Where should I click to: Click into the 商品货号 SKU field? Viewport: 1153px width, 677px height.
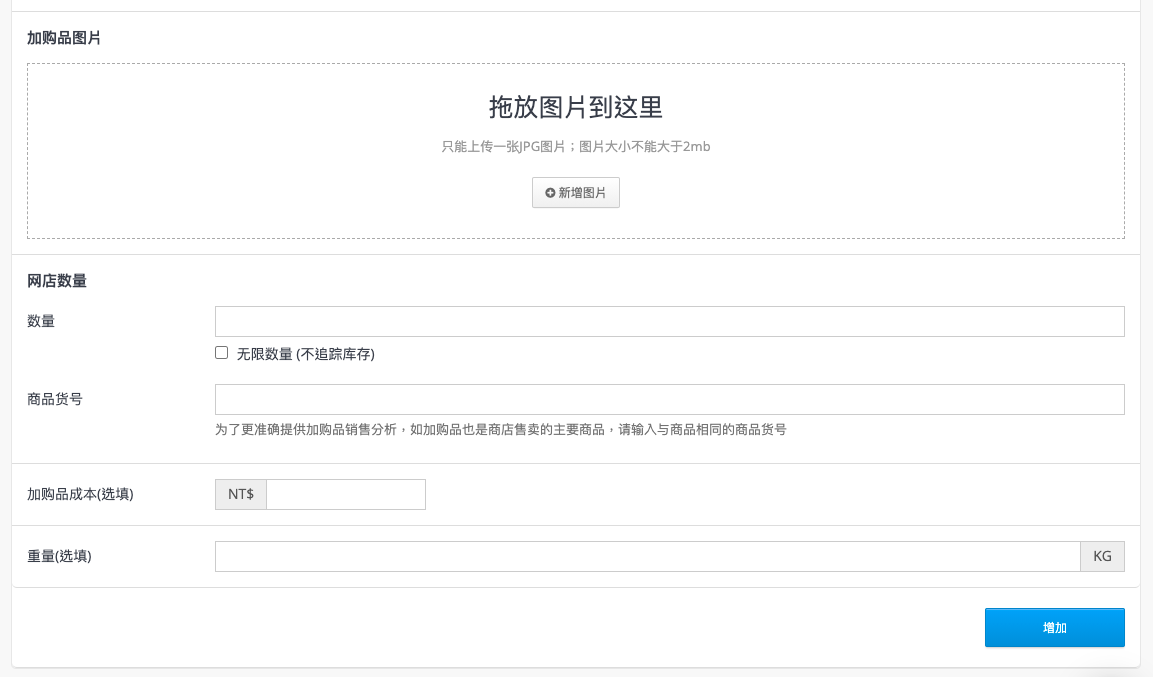pos(669,399)
